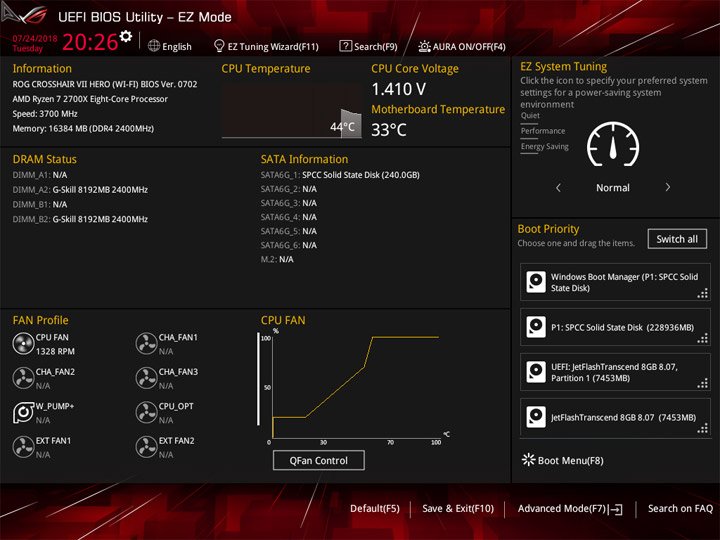720x540 pixels.
Task: Select the EXT FAN2 fan icon
Action: tap(146, 447)
